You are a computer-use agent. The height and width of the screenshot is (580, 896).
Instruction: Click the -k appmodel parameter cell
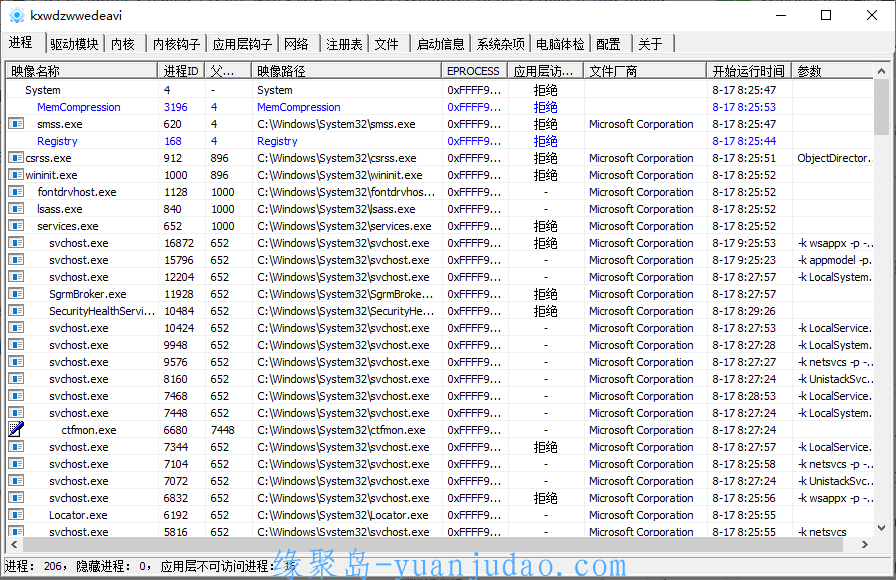coord(834,260)
